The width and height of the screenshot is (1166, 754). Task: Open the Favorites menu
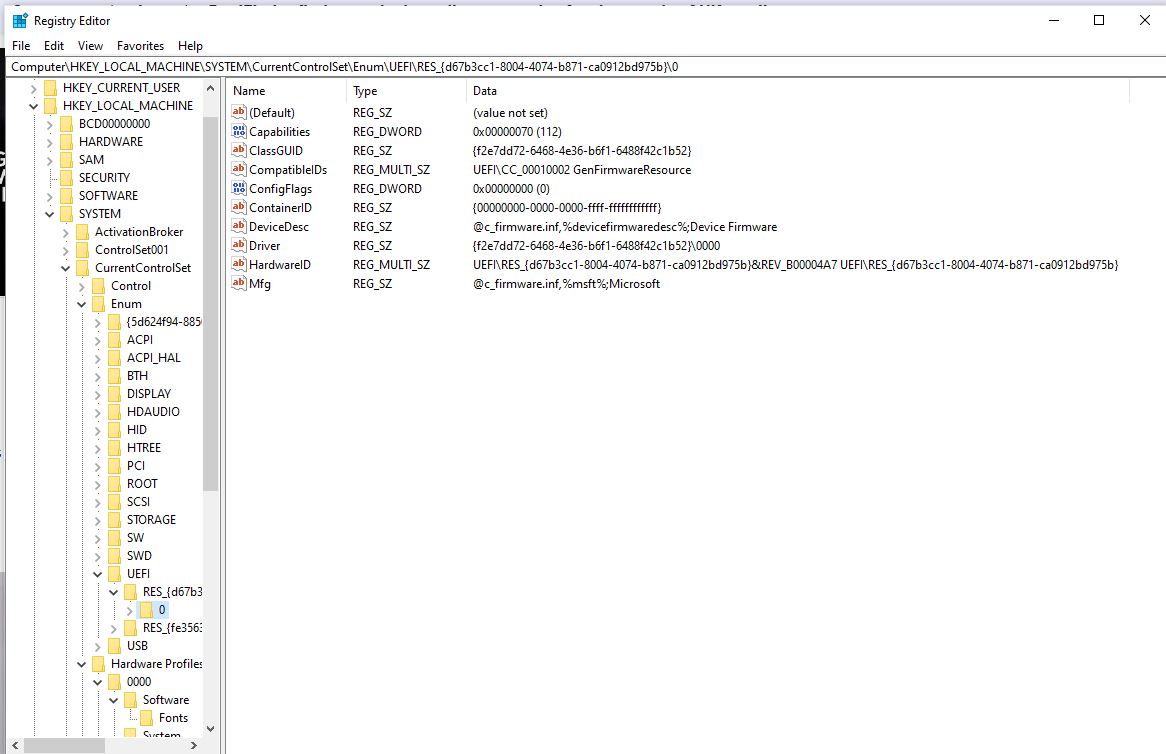(x=140, y=46)
